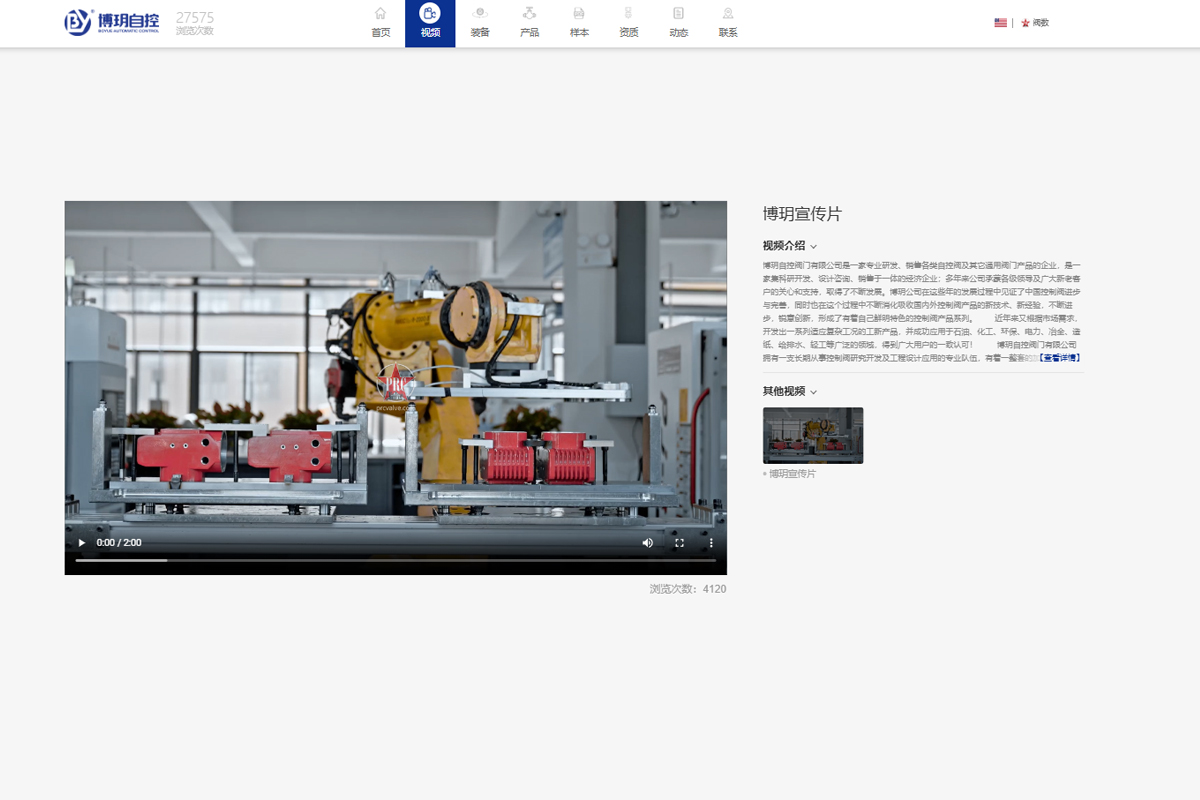
Task: Open the video's three-dot options menu
Action: click(x=711, y=543)
